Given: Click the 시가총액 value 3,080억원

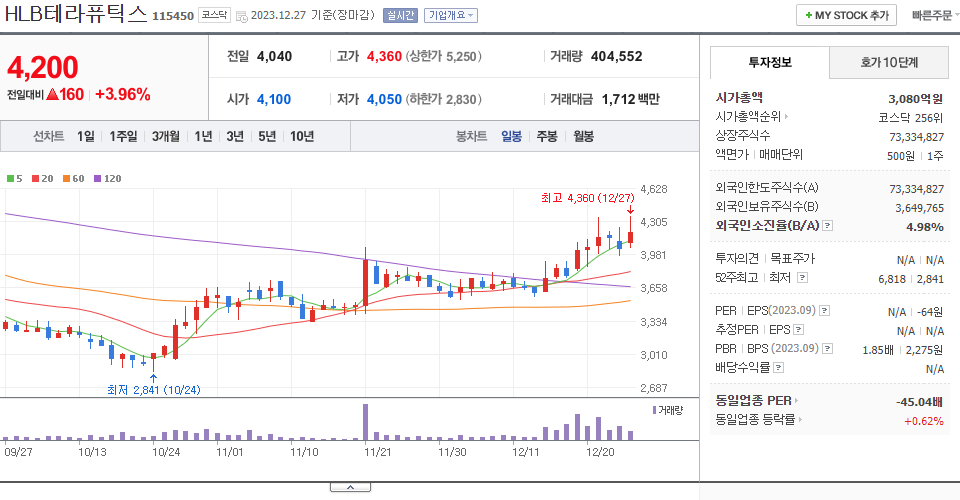Looking at the screenshot, I should coord(915,99).
